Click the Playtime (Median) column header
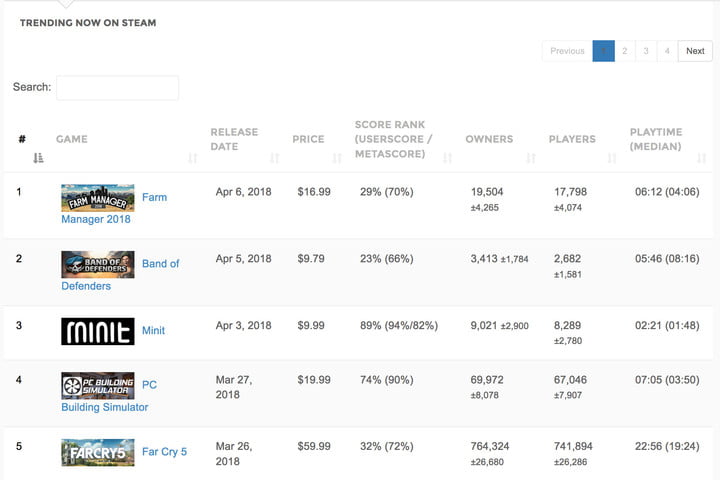The height and width of the screenshot is (480, 720). click(x=656, y=139)
